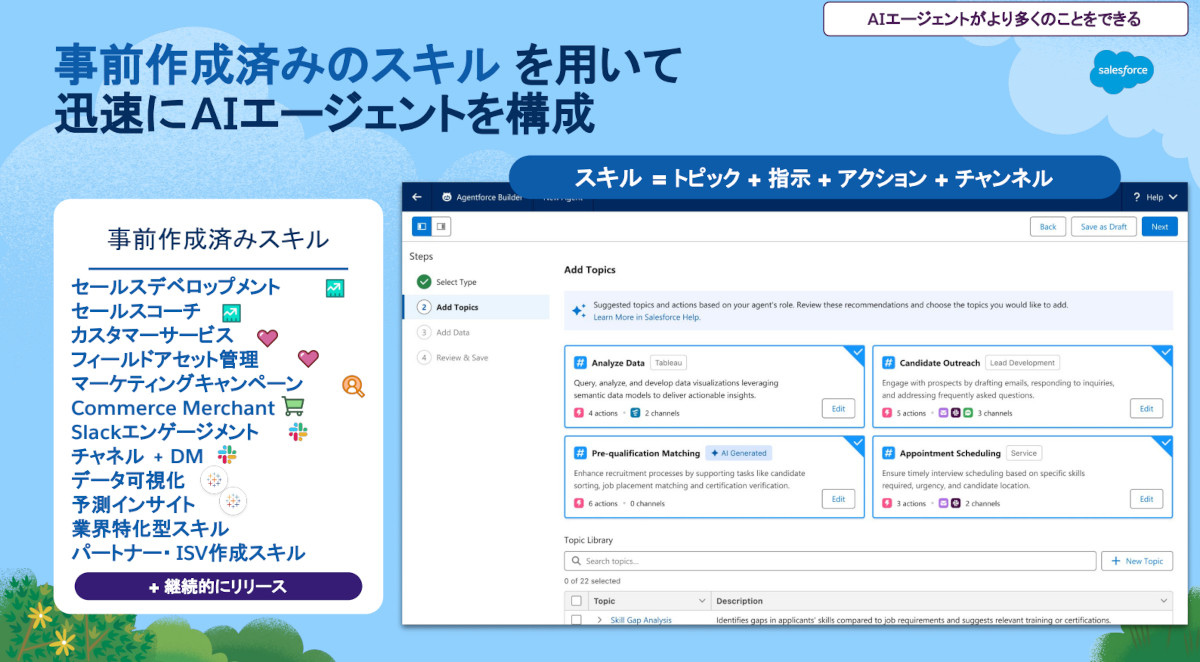Select the Add Topics step
The image size is (1200, 662).
click(x=475, y=307)
